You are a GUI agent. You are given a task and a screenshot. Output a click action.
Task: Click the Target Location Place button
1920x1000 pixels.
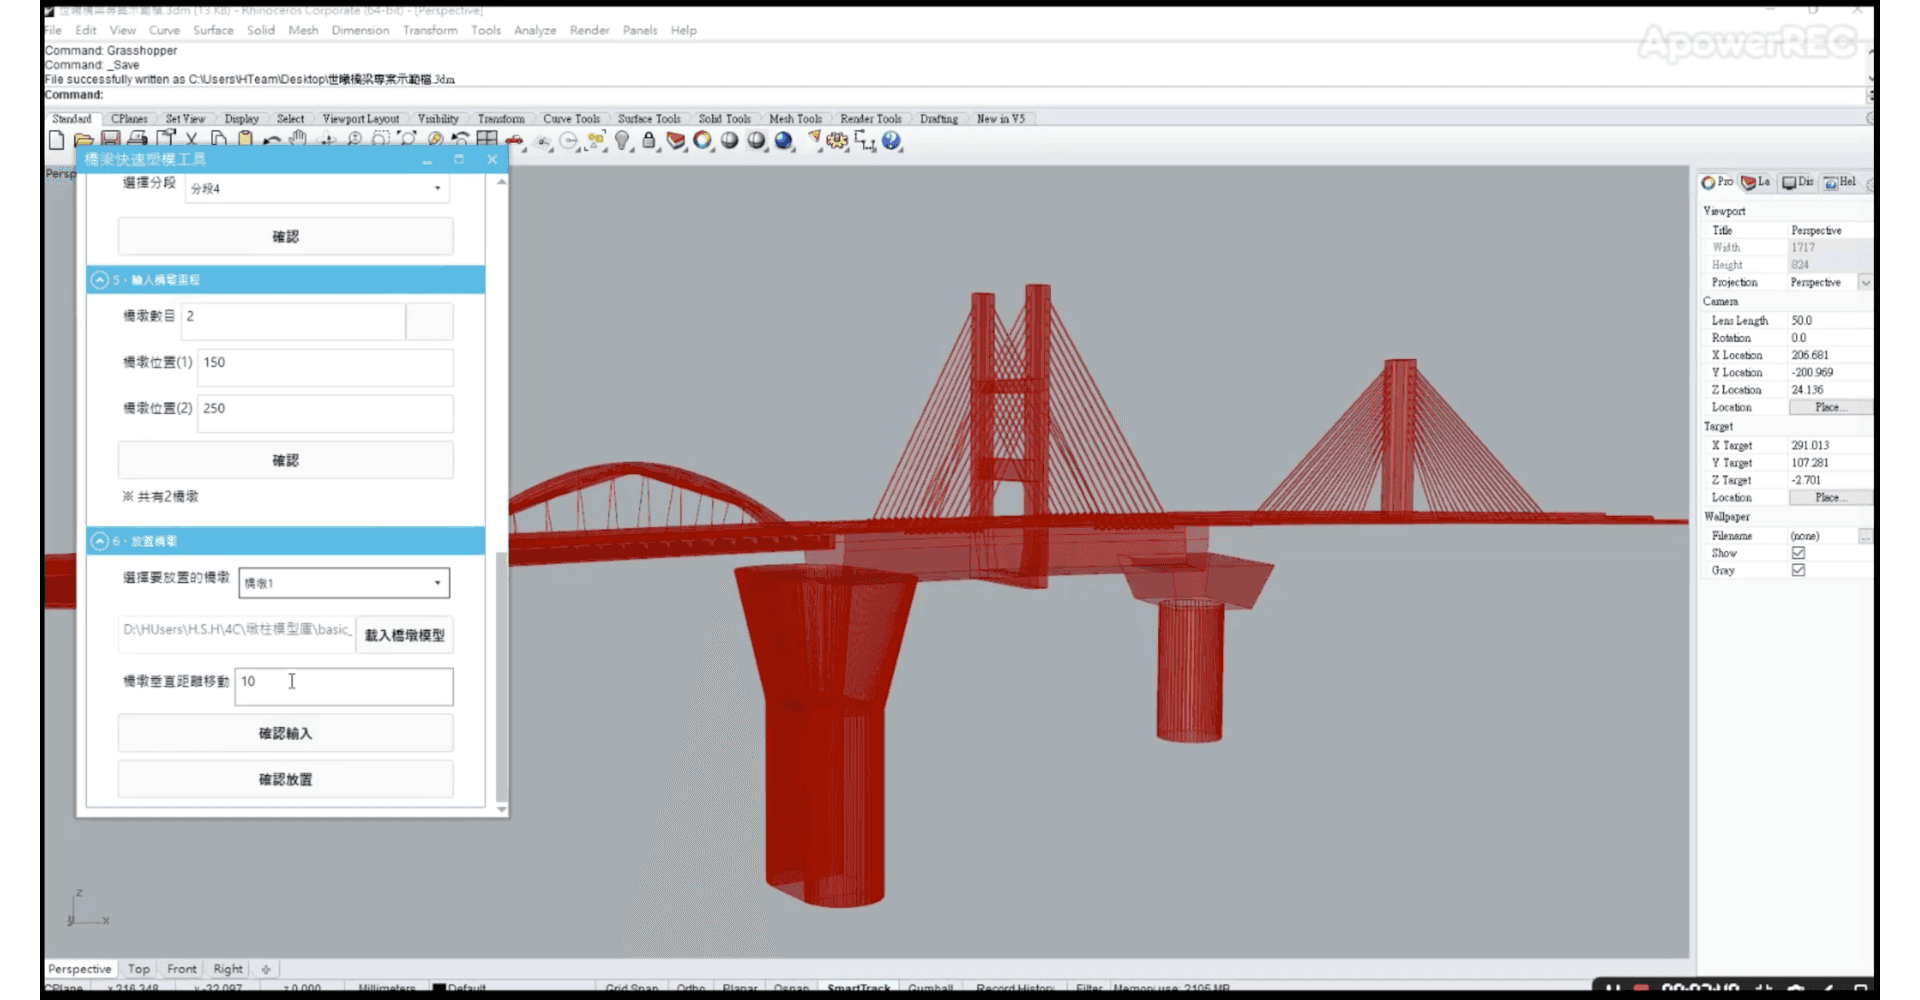[1829, 498]
